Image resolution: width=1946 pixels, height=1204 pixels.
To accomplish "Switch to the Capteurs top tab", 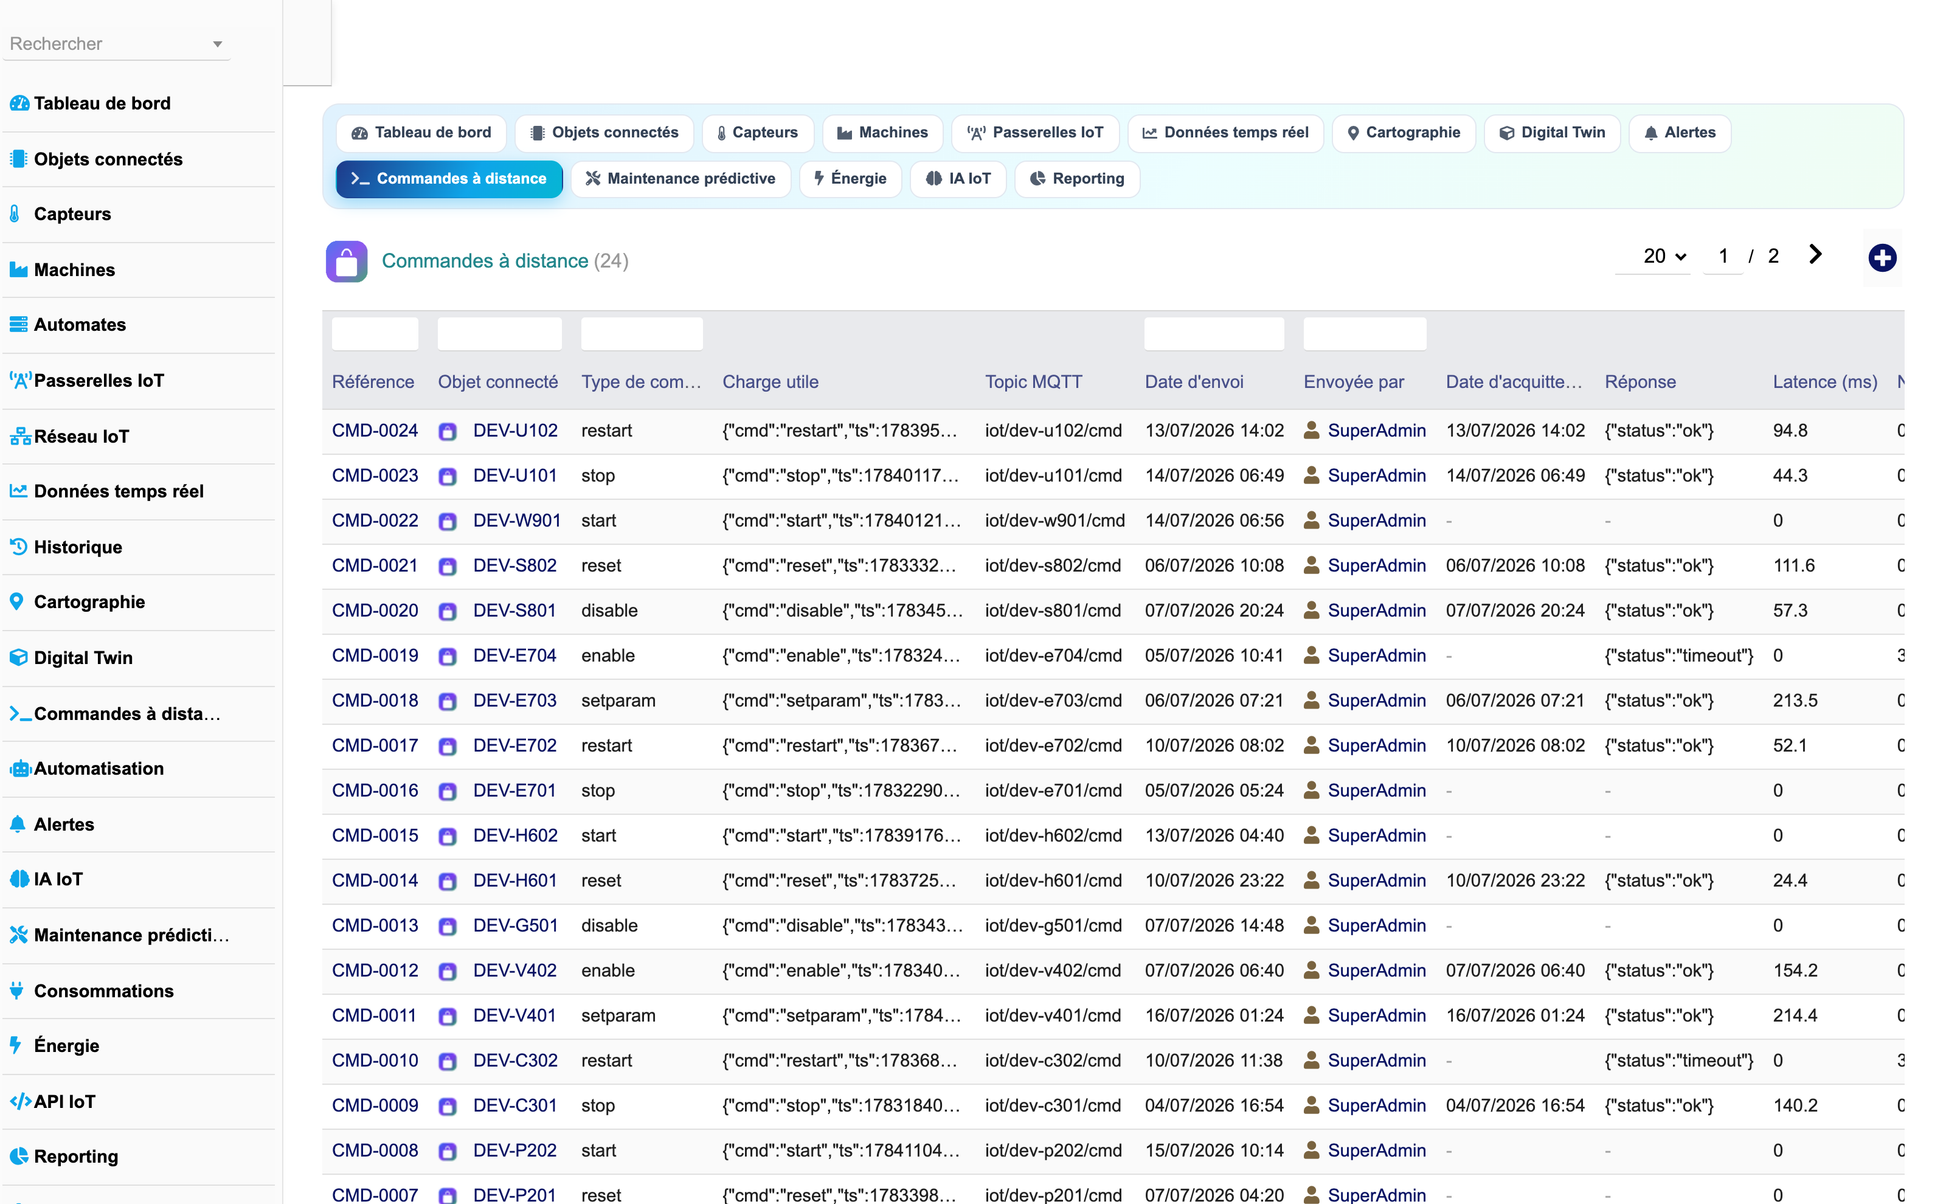I will (x=757, y=133).
